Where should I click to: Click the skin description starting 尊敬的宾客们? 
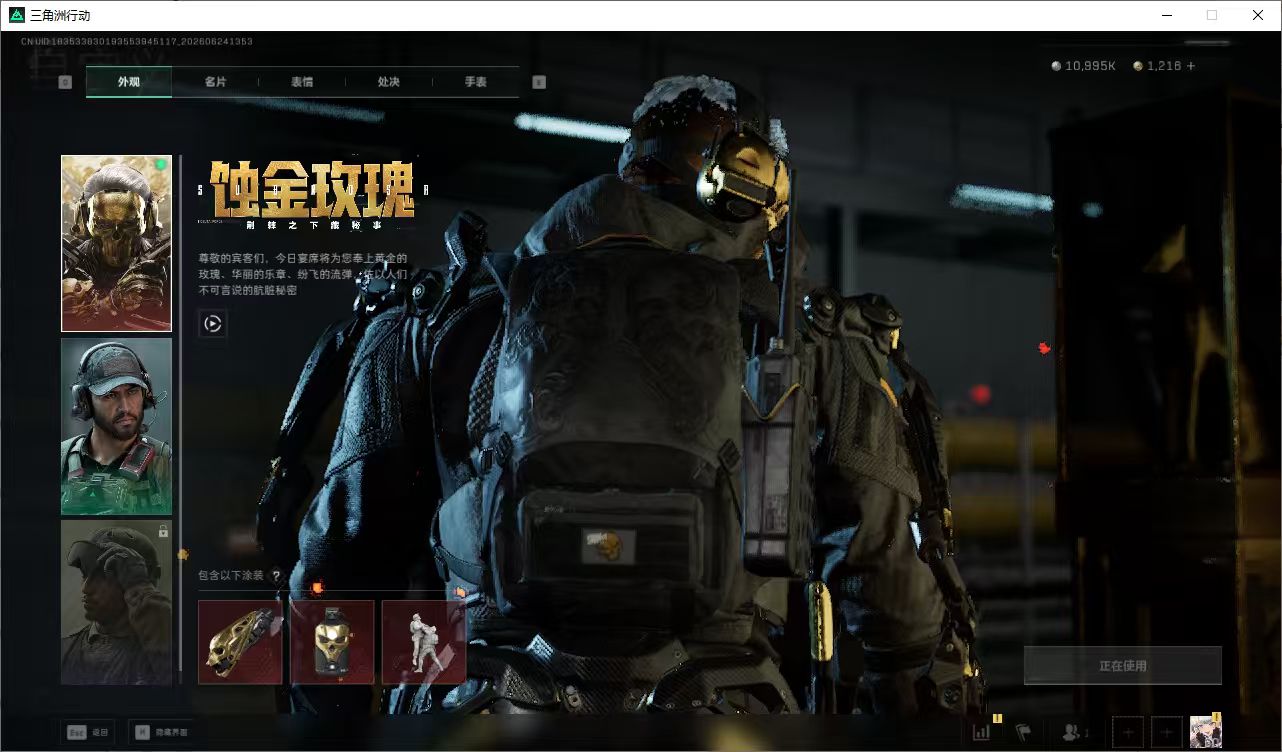303,274
